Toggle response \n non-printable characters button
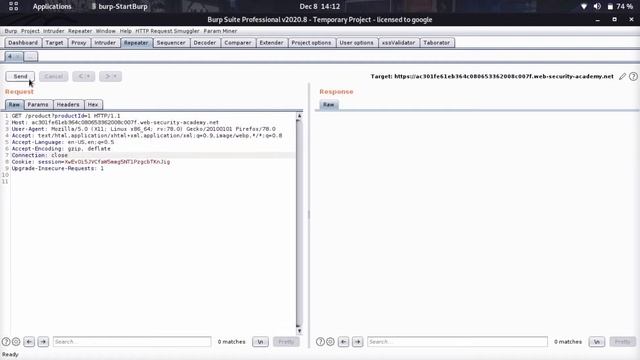Screen dimensions: 640x360 (x=597, y=342)
